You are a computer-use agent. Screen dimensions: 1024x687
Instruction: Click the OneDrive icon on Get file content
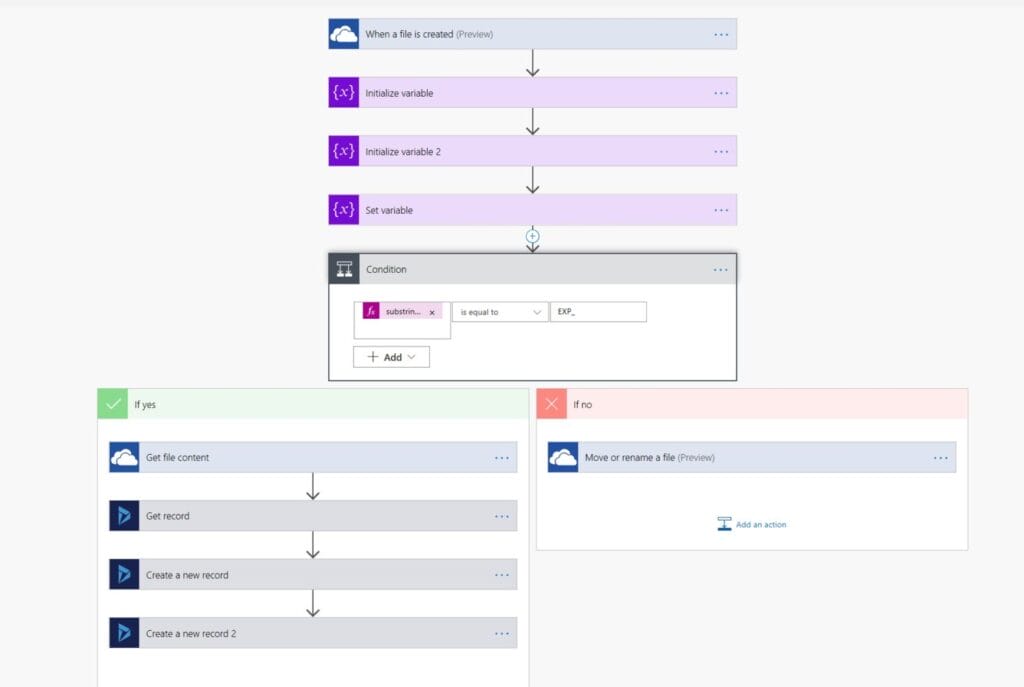(124, 456)
